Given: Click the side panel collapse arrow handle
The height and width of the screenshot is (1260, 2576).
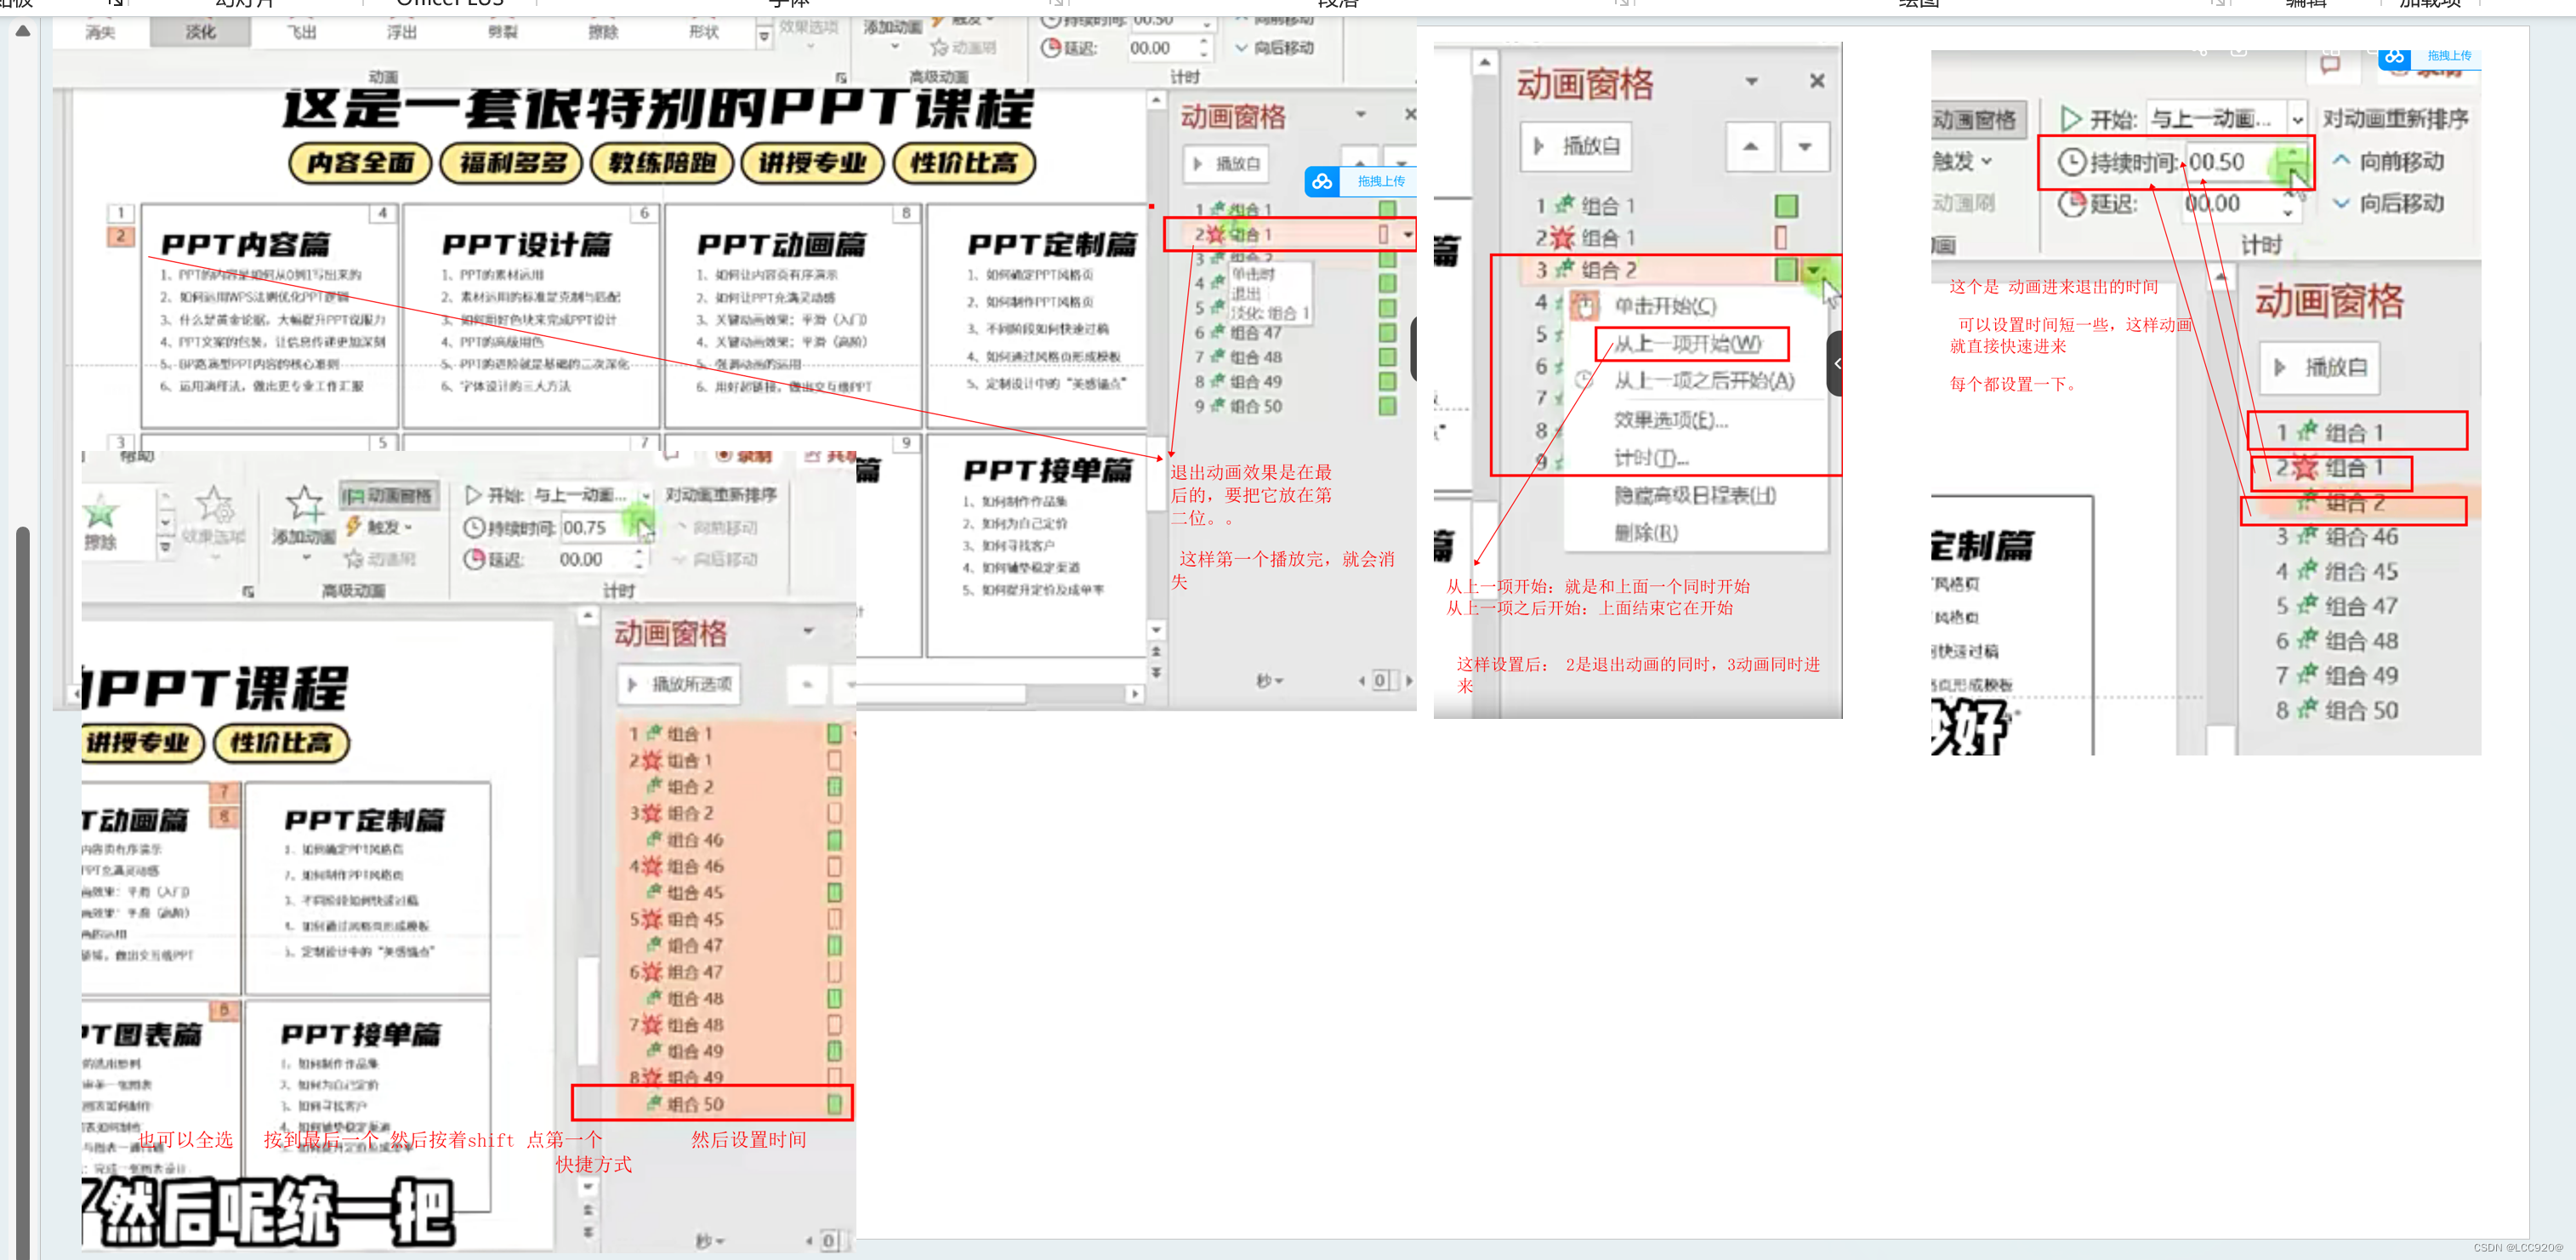Looking at the screenshot, I should coord(1836,363).
